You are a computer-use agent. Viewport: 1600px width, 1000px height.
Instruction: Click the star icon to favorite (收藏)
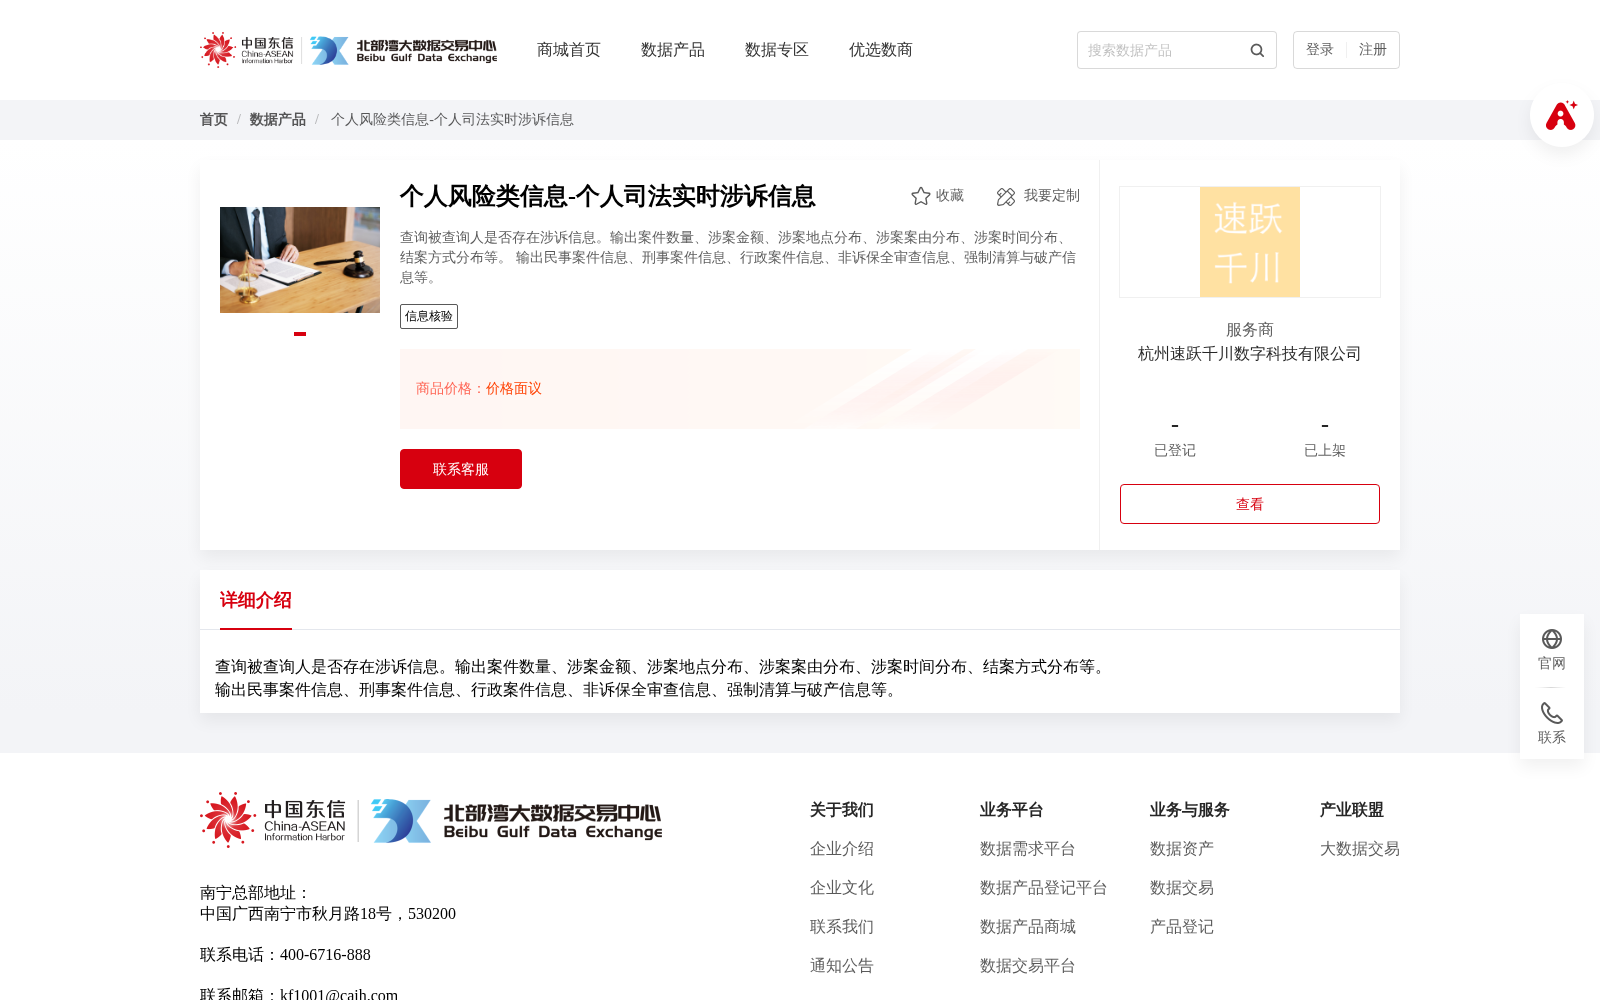[921, 196]
